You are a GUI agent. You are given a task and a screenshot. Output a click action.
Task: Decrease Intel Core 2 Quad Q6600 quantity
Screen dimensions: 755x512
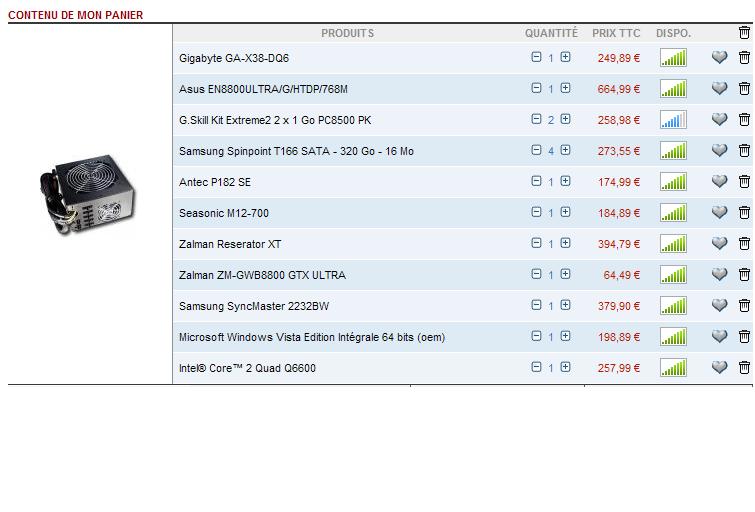tap(536, 367)
